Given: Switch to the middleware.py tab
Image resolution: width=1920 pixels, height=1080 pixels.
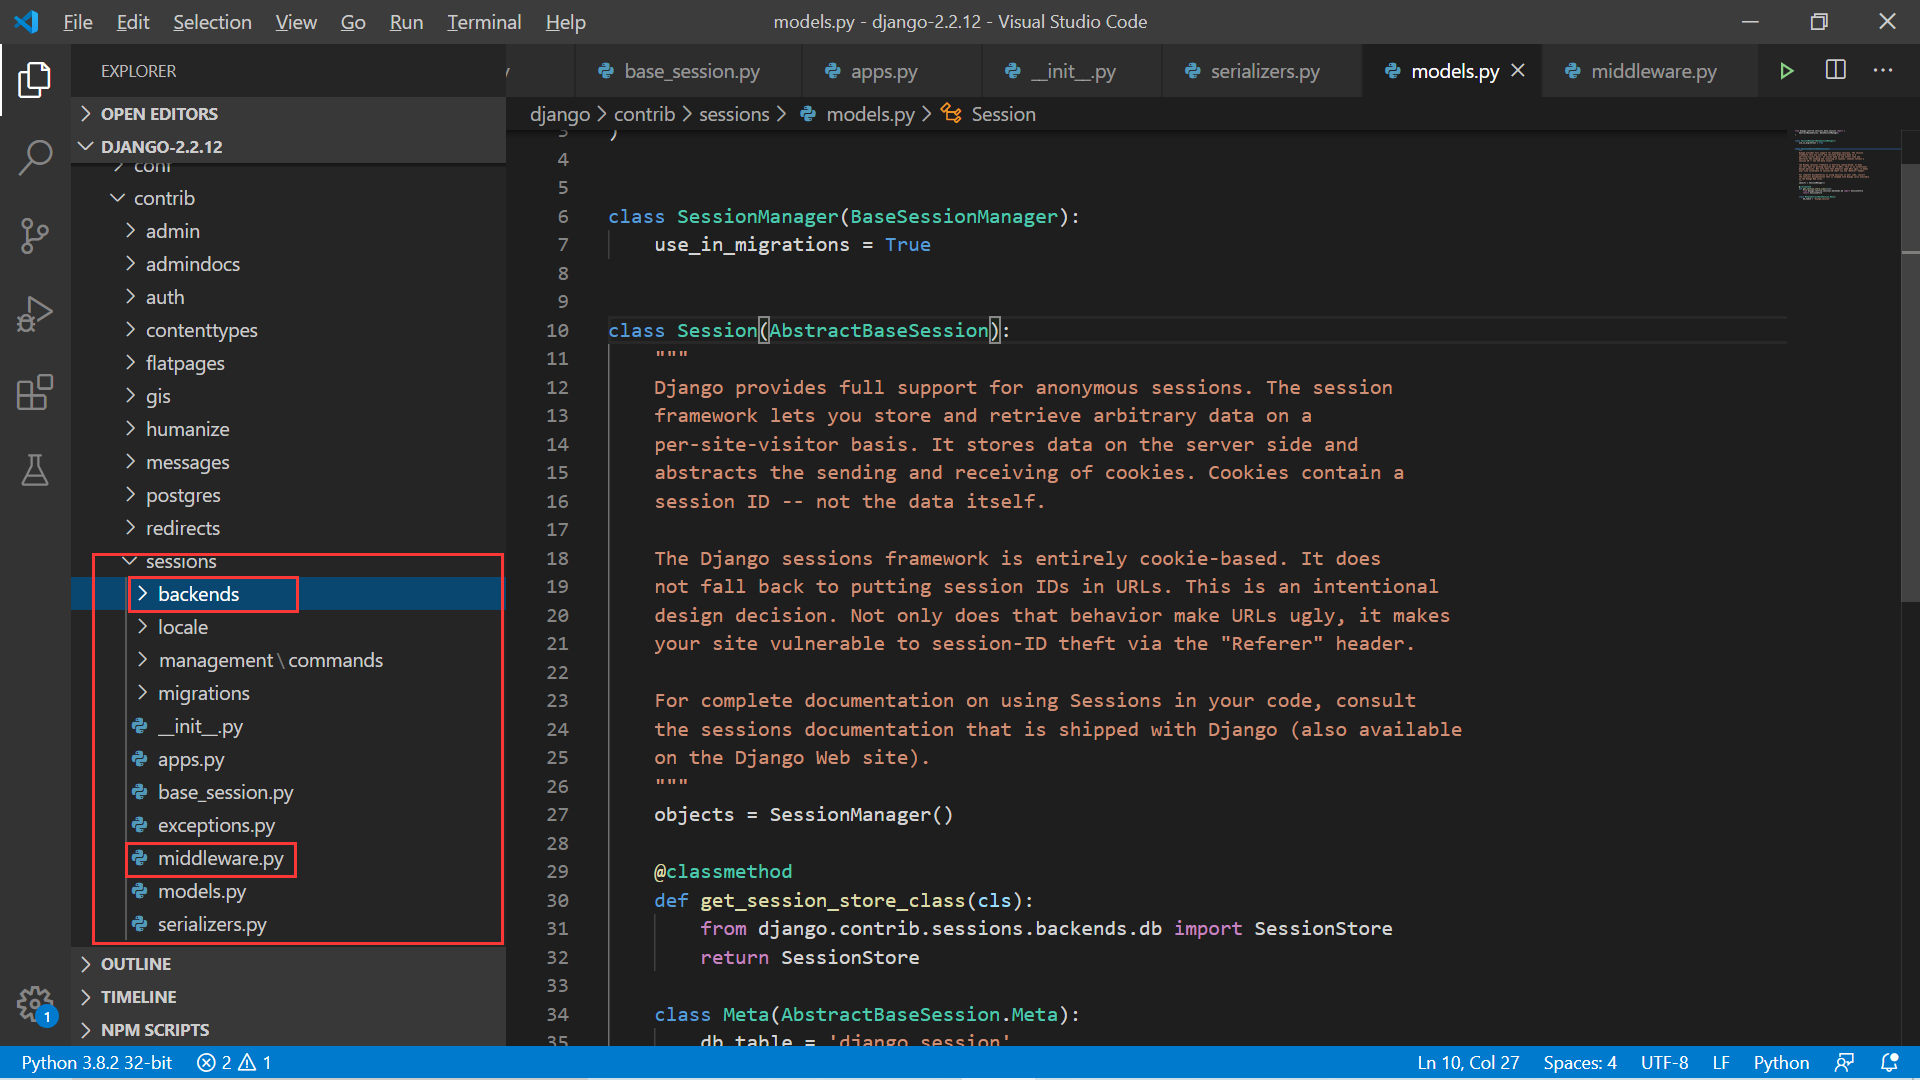Looking at the screenshot, I should (1652, 71).
